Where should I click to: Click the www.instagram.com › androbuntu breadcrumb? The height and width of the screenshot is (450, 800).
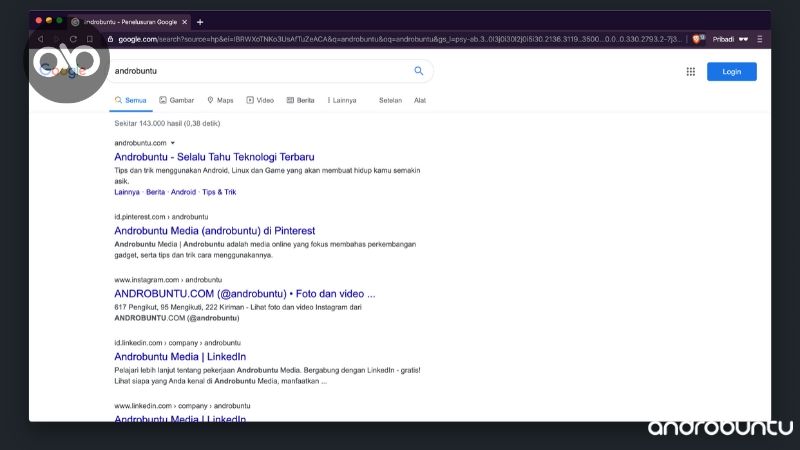click(x=168, y=280)
